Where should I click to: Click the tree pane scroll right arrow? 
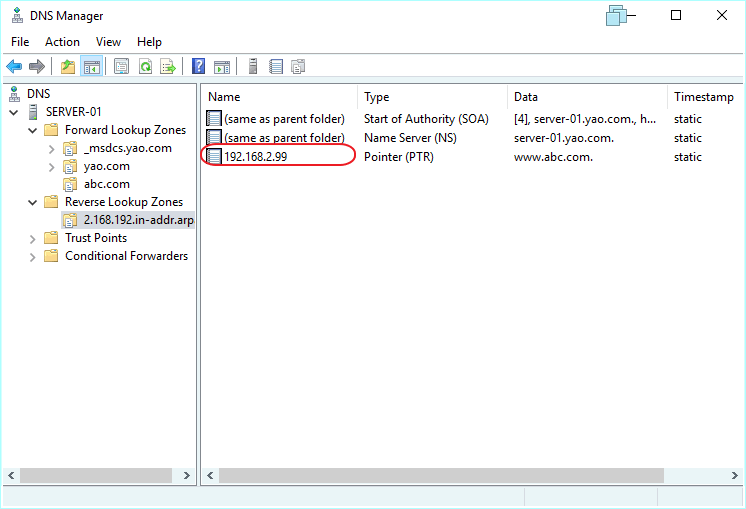point(187,475)
